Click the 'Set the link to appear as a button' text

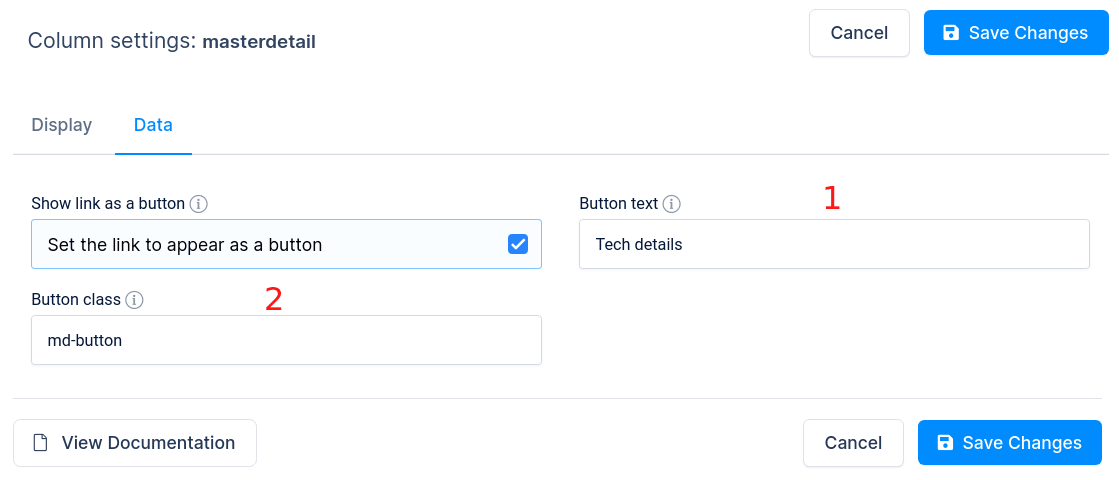185,245
